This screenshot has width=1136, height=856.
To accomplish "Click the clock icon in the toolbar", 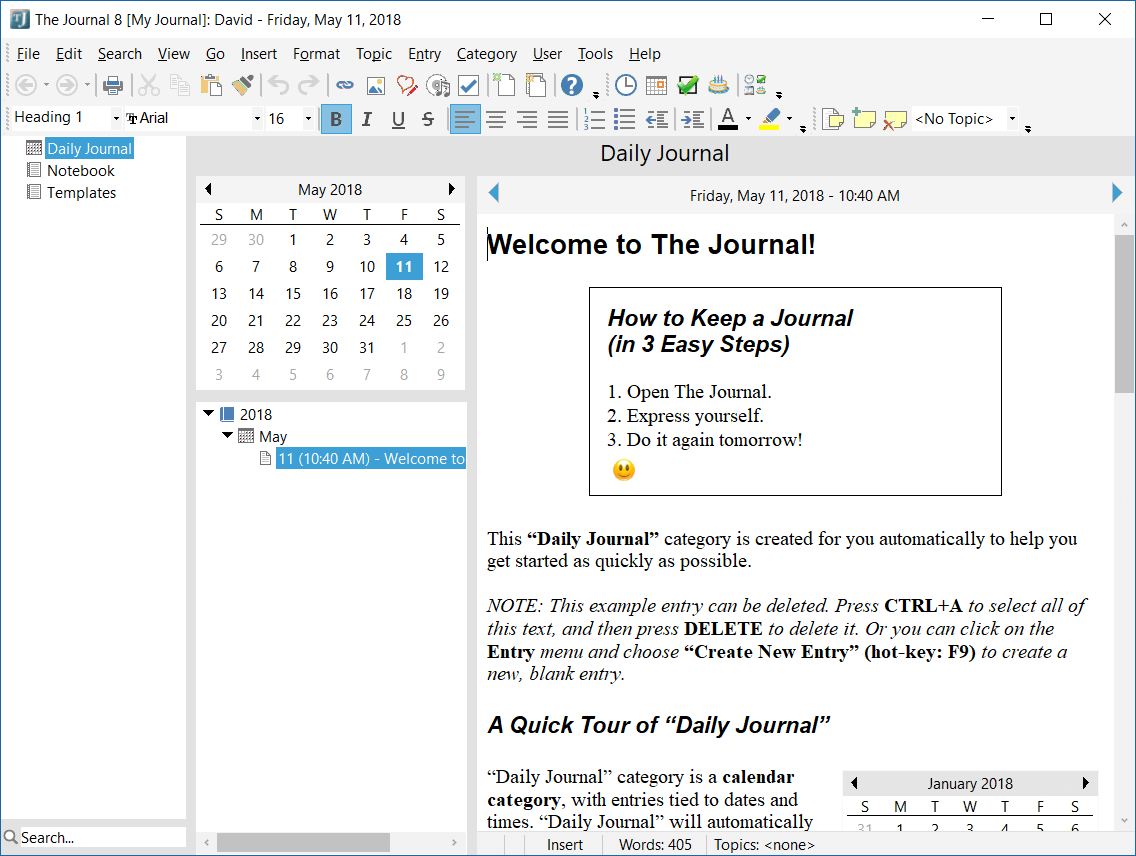I will point(625,85).
